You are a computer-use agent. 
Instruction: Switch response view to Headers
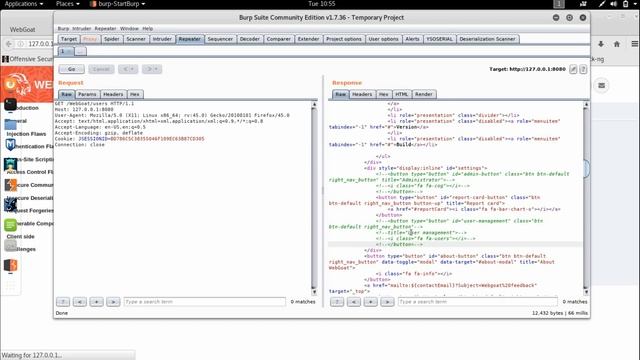[362, 94]
